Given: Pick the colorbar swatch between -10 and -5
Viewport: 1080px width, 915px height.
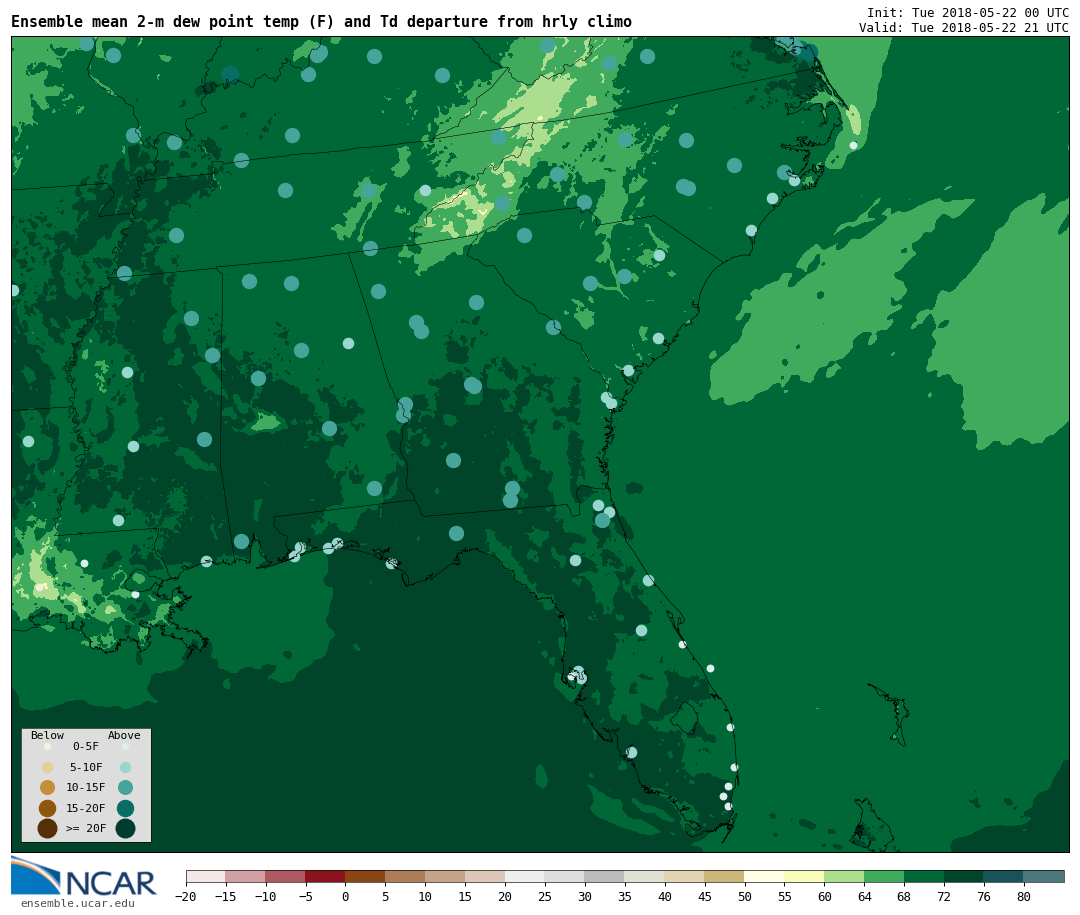Looking at the screenshot, I should 286,876.
